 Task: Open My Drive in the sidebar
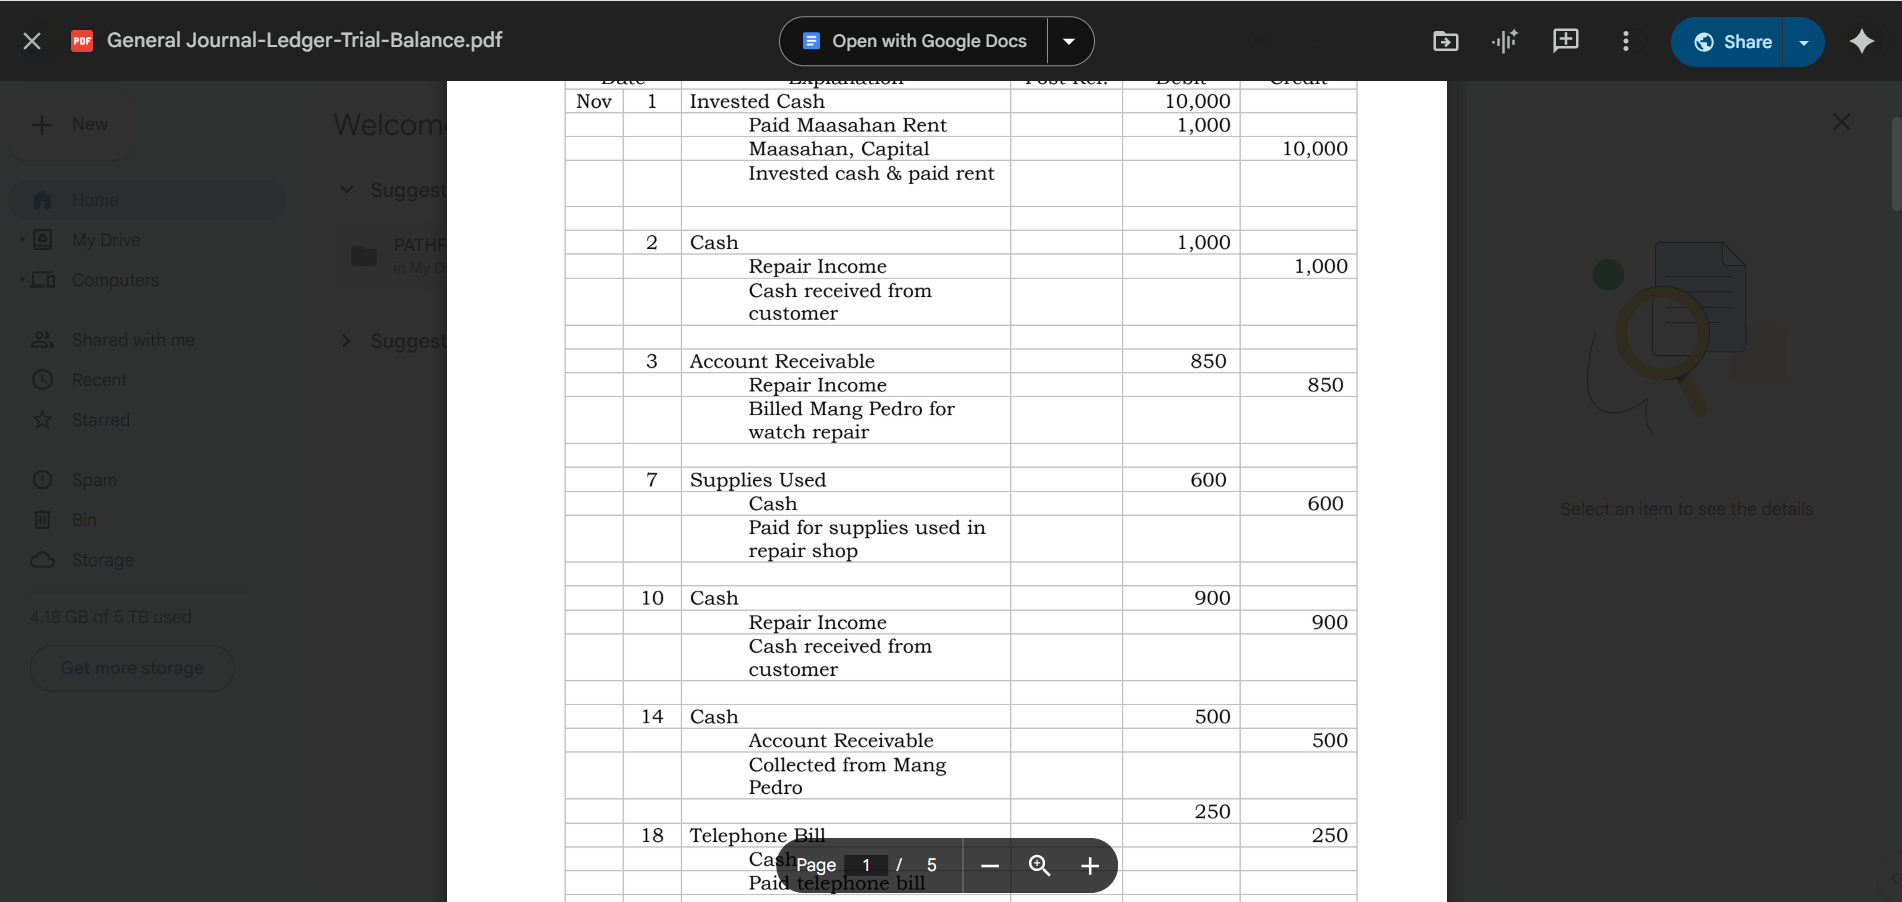(106, 240)
